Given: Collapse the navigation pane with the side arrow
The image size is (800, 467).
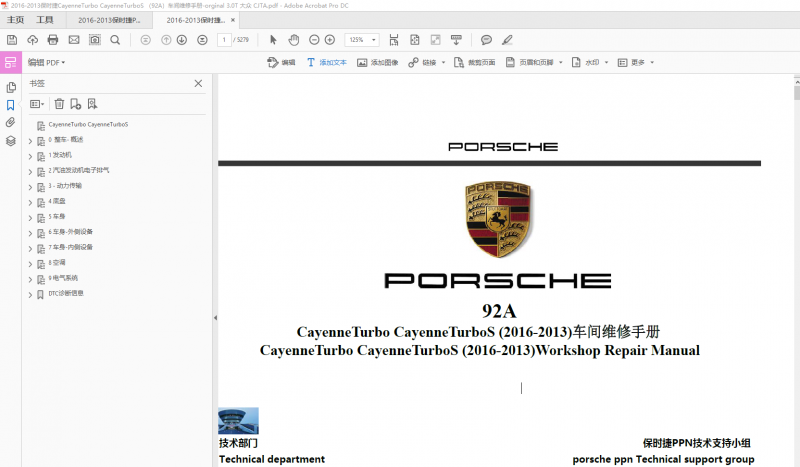Looking at the screenshot, I should pos(215,317).
